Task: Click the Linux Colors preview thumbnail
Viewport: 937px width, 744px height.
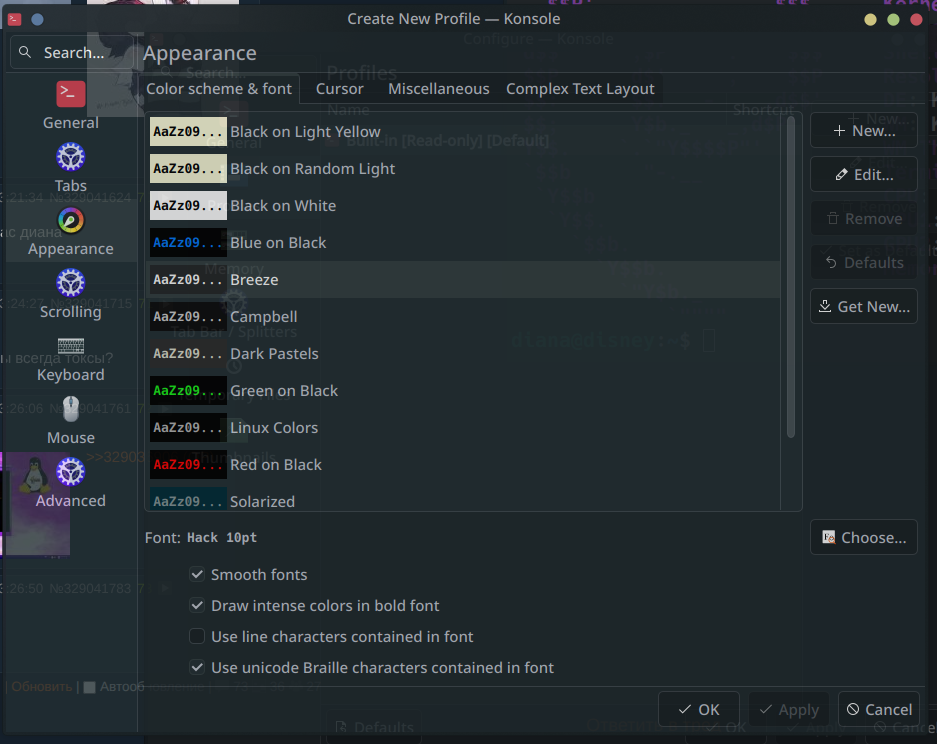Action: click(188, 428)
